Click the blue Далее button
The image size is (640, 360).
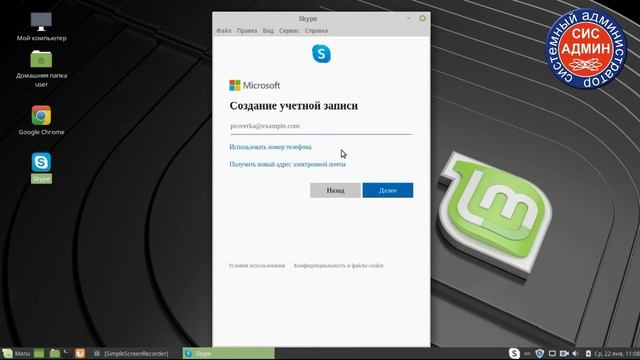pos(388,190)
